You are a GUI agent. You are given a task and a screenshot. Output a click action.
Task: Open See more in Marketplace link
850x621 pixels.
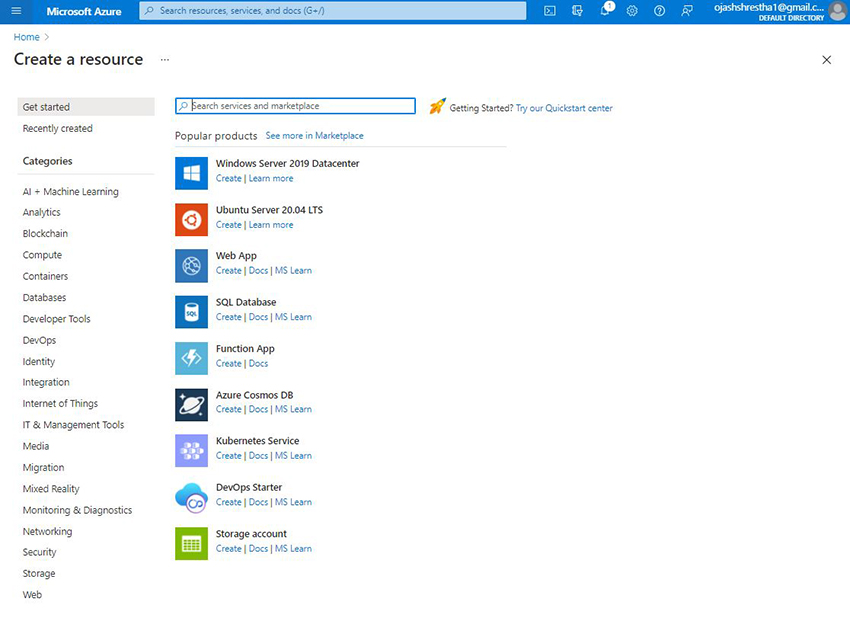[x=314, y=136]
